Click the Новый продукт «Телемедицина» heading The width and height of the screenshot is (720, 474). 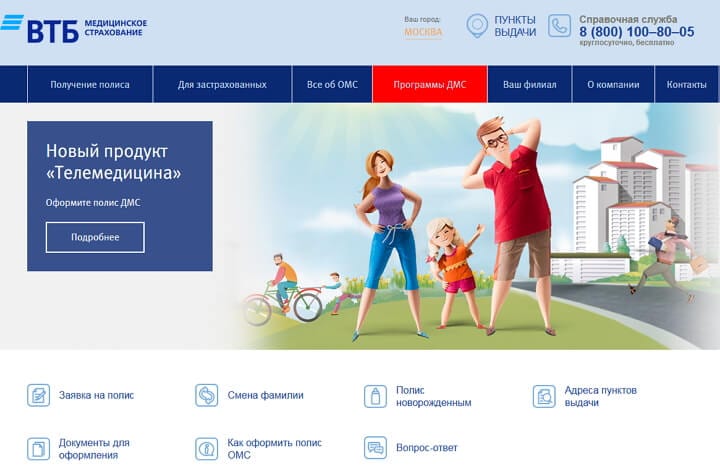pyautogui.click(x=113, y=162)
